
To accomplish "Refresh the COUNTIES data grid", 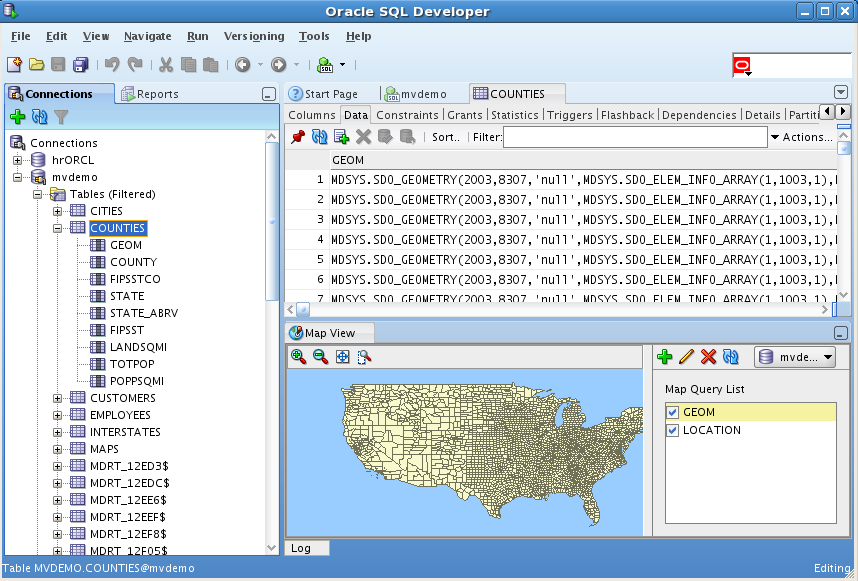I will (320, 137).
